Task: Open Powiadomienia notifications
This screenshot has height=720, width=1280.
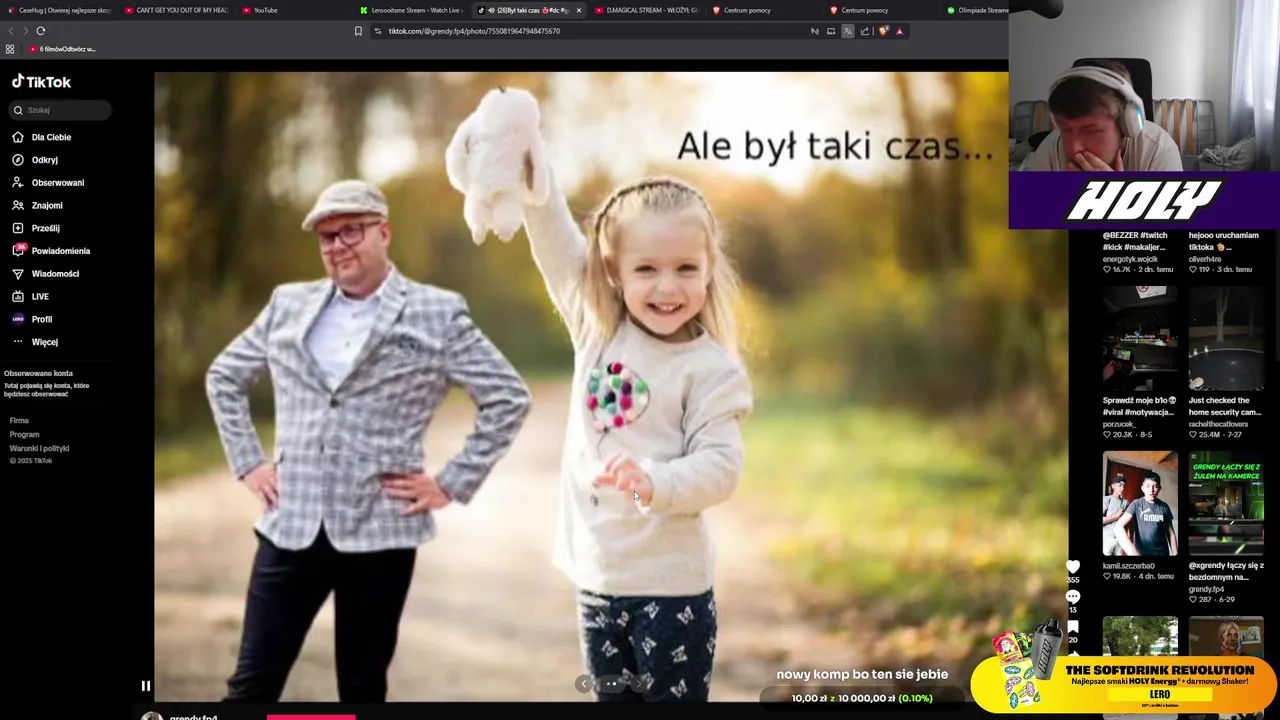Action: tap(61, 251)
